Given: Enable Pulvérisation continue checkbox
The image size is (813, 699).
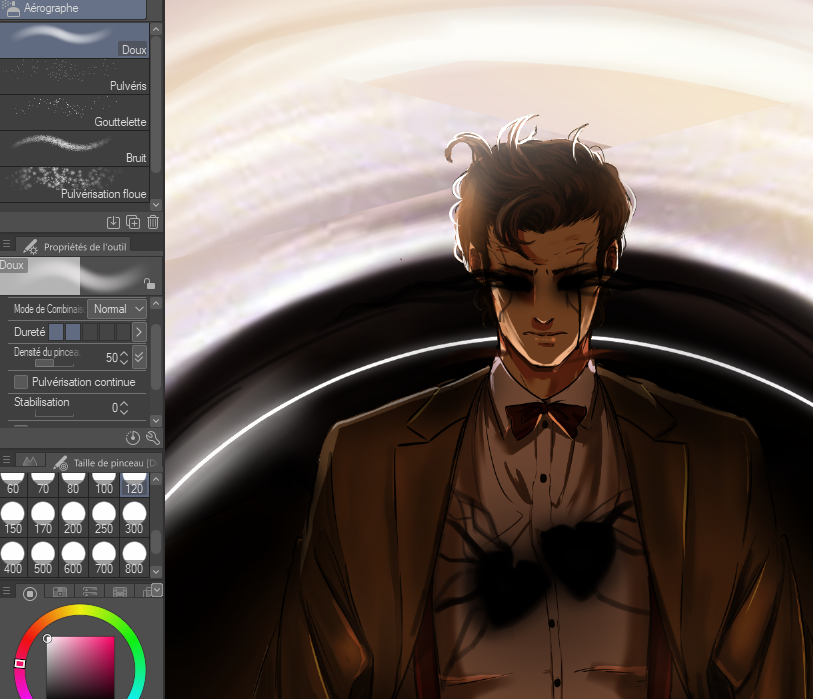Looking at the screenshot, I should [21, 382].
